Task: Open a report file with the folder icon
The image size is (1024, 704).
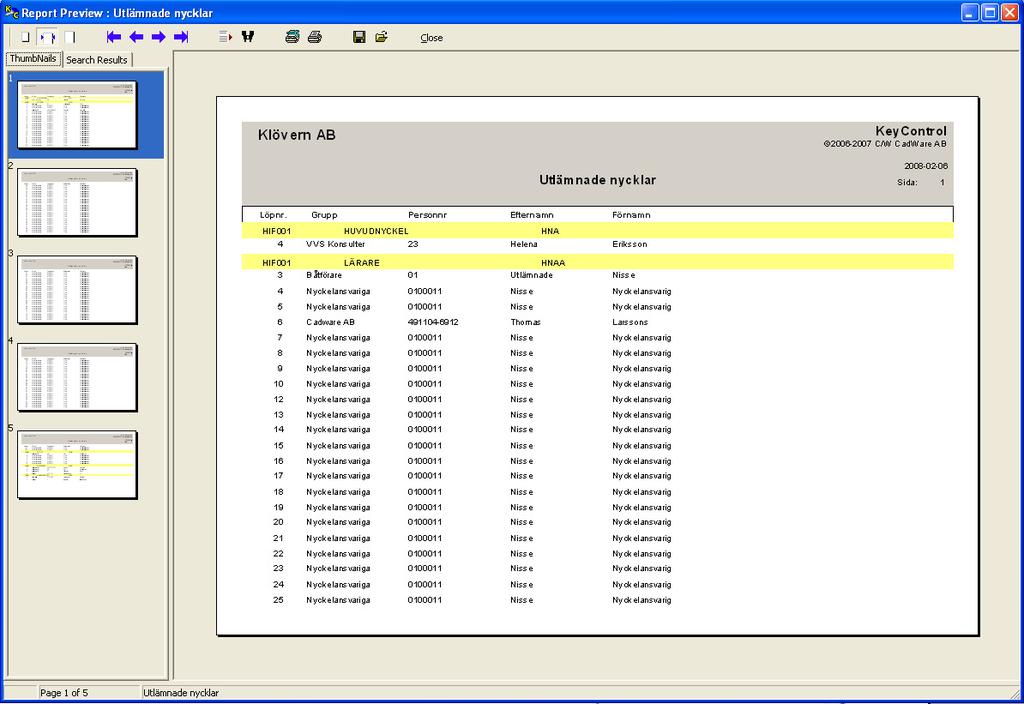Action: pyautogui.click(x=381, y=37)
